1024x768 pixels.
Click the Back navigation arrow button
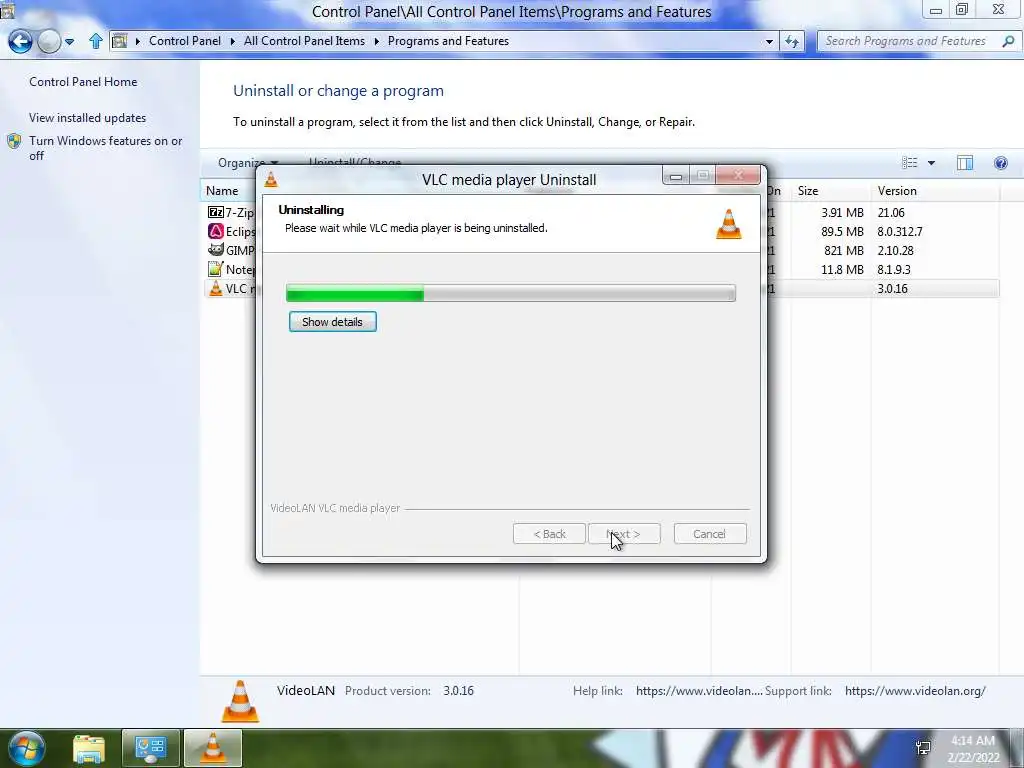[20, 42]
